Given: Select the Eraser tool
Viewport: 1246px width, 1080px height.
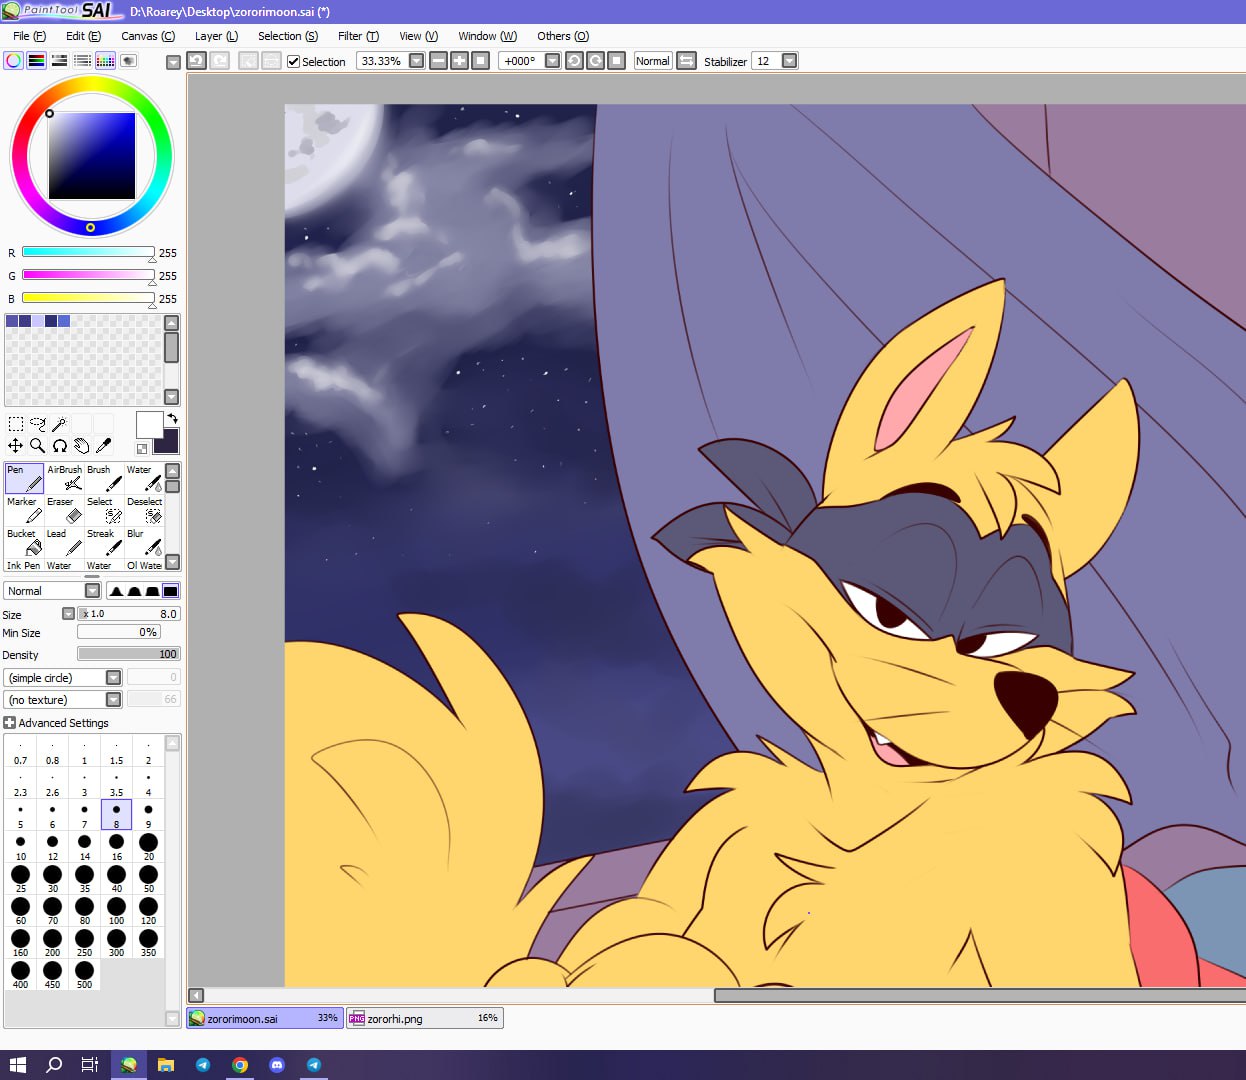Looking at the screenshot, I should [64, 510].
